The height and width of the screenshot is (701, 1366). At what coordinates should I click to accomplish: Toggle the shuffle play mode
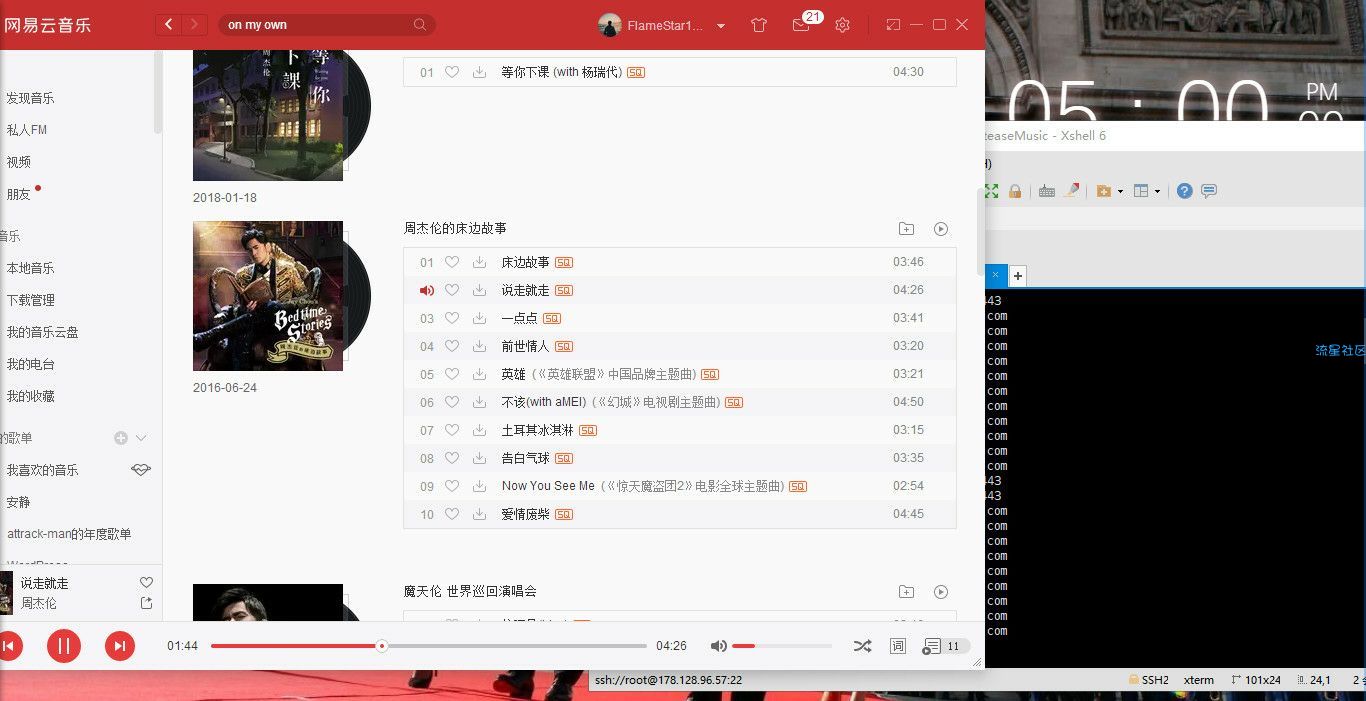pos(862,646)
